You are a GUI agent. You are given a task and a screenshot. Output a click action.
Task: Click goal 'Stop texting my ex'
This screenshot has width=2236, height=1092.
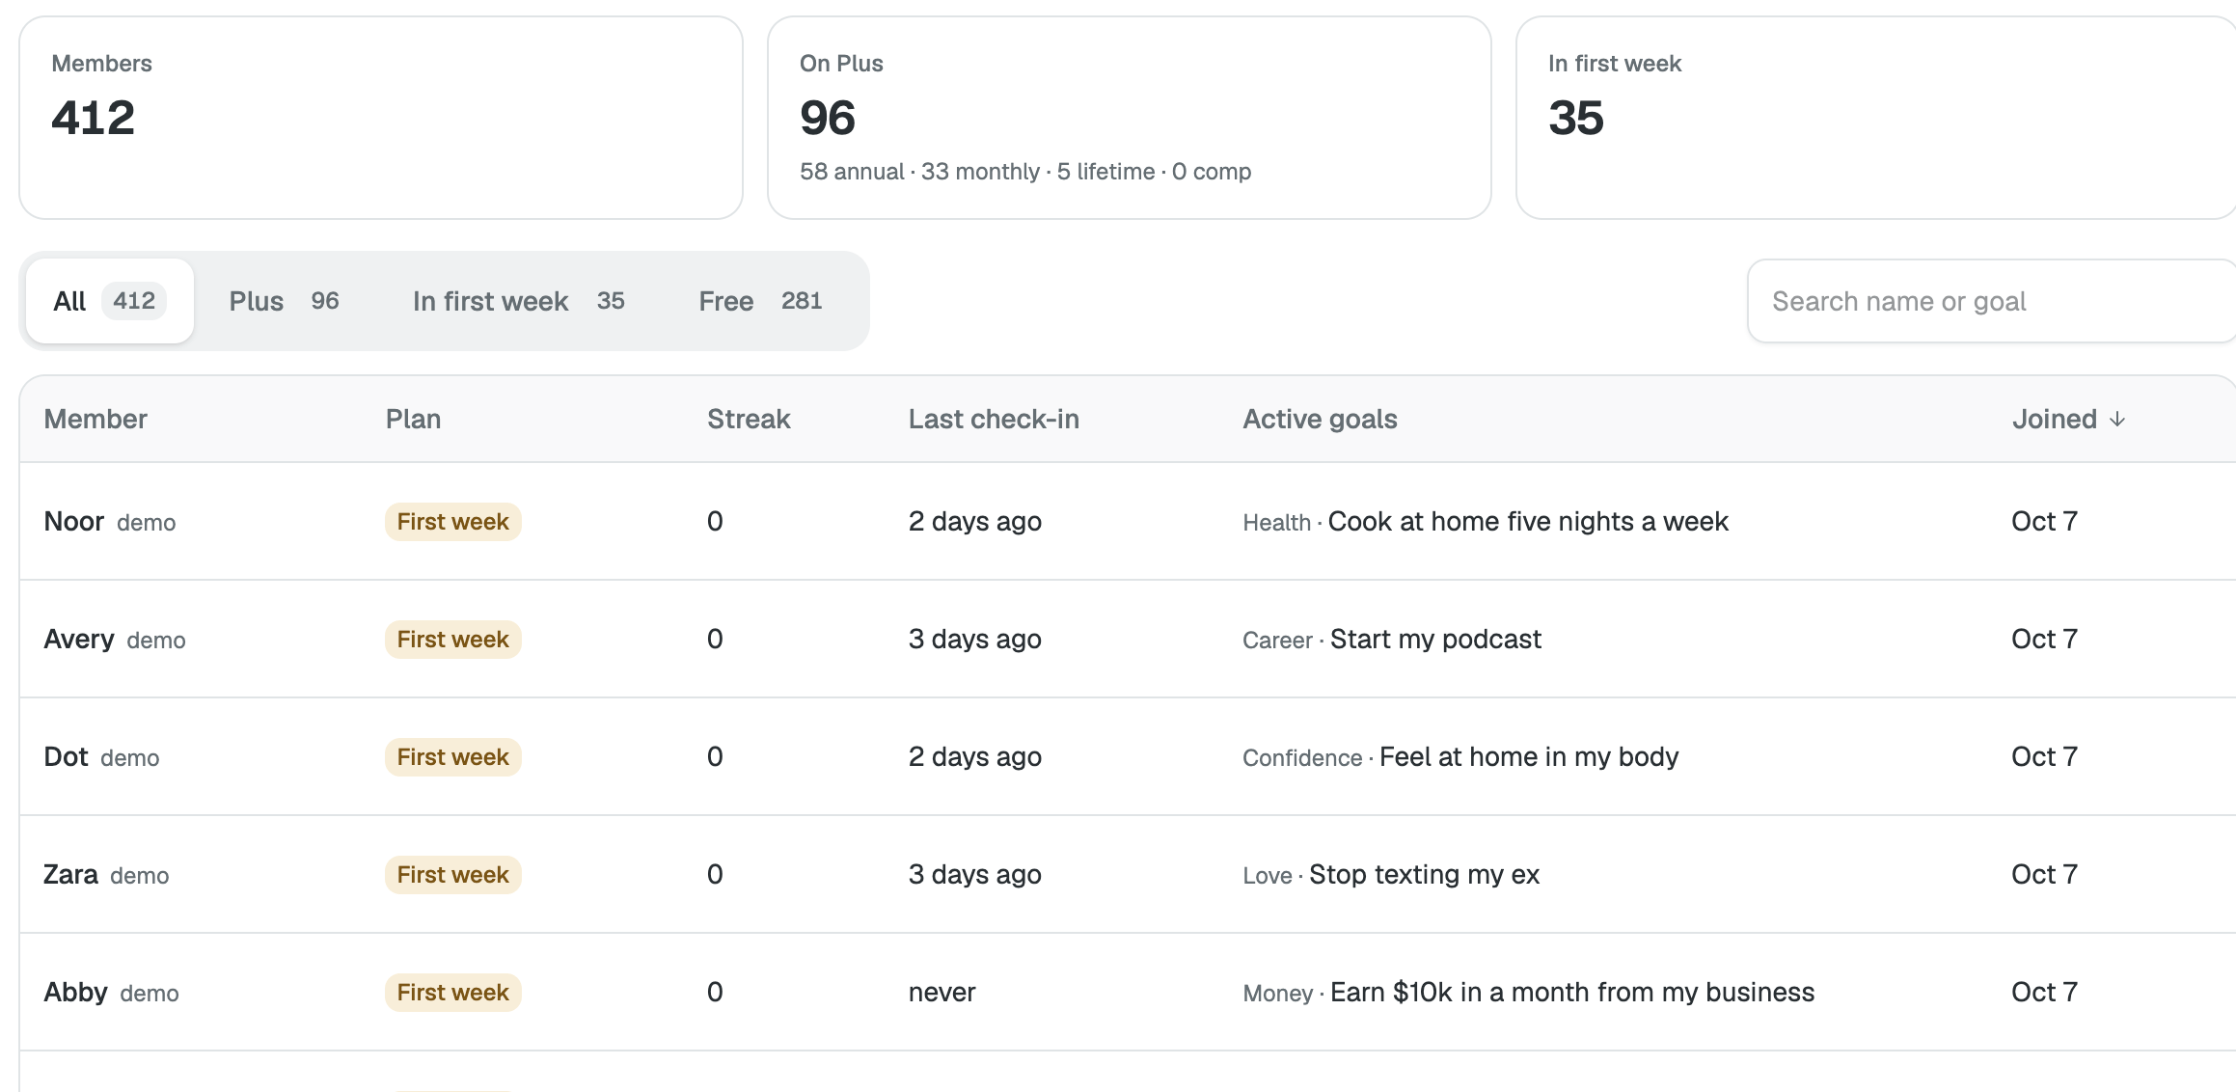(x=1424, y=875)
